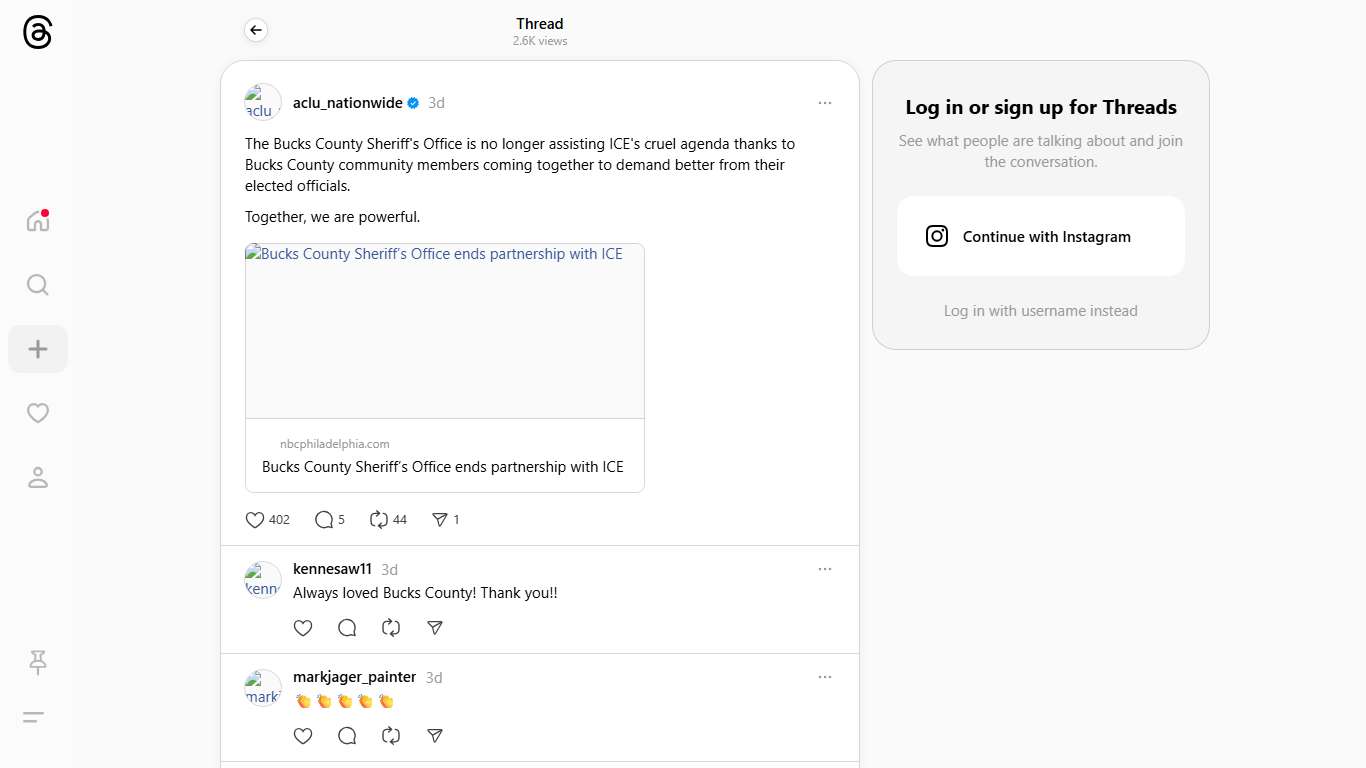Open the hamburger More menu in sidebar
1366x768 pixels.
34,717
